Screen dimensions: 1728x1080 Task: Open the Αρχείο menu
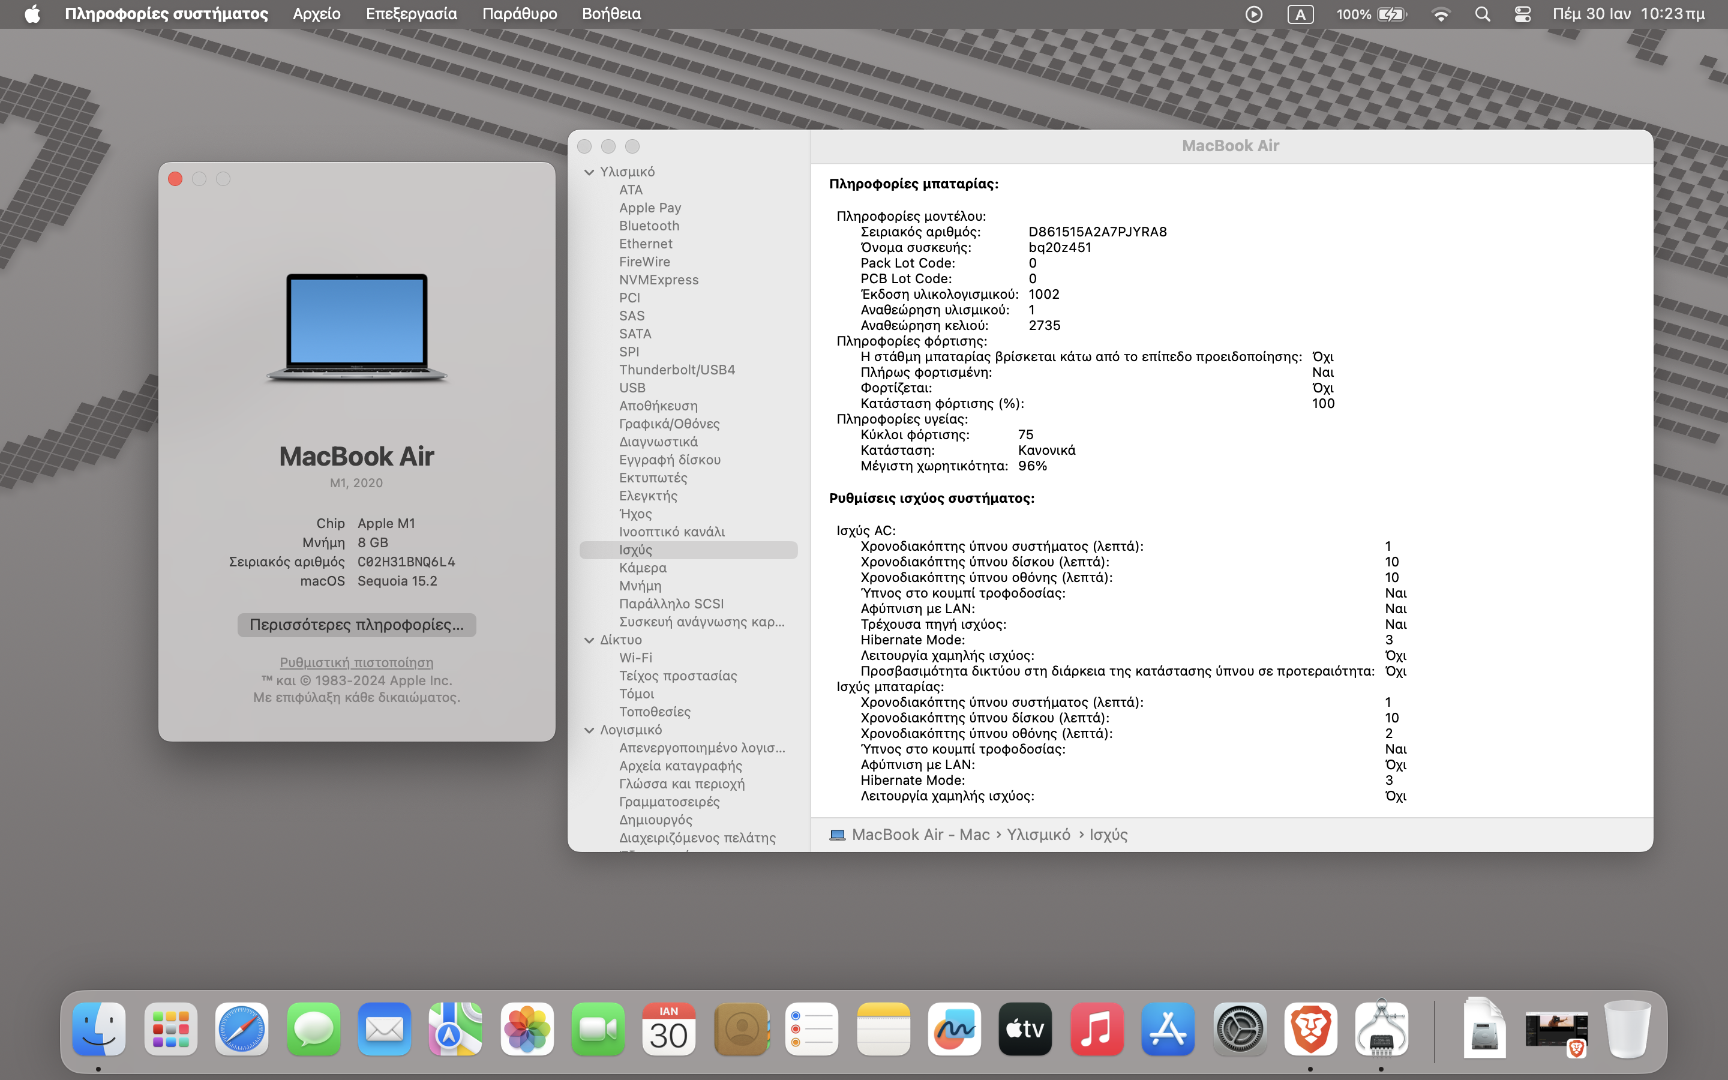click(316, 14)
